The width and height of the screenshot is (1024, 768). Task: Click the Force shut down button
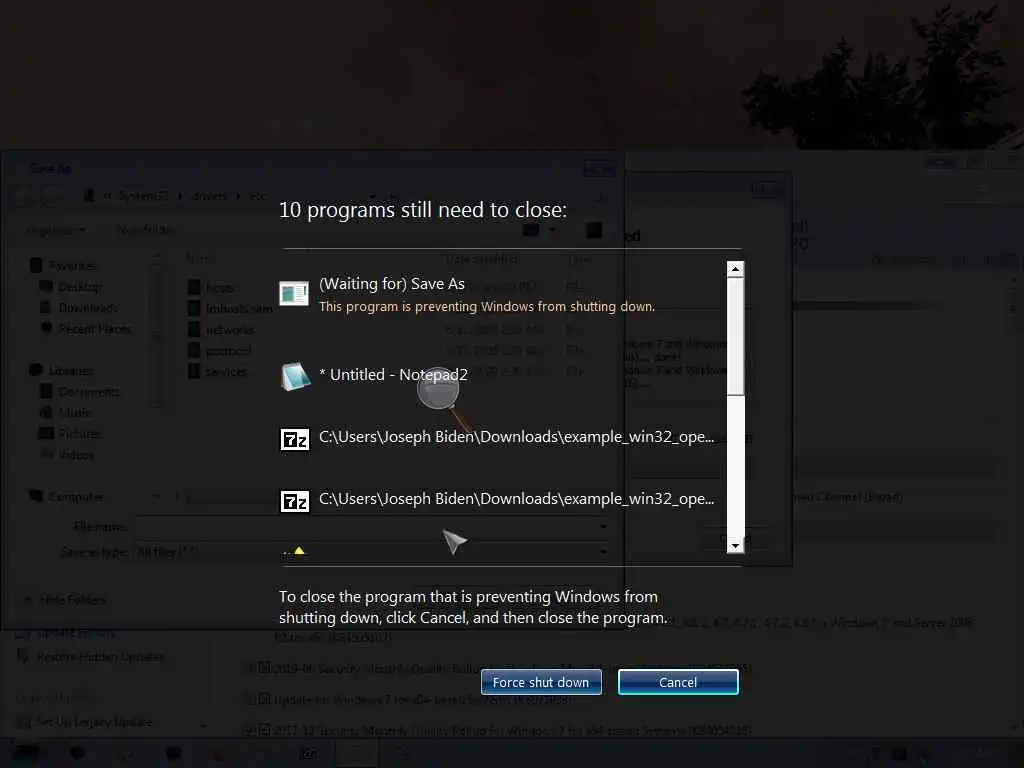541,682
